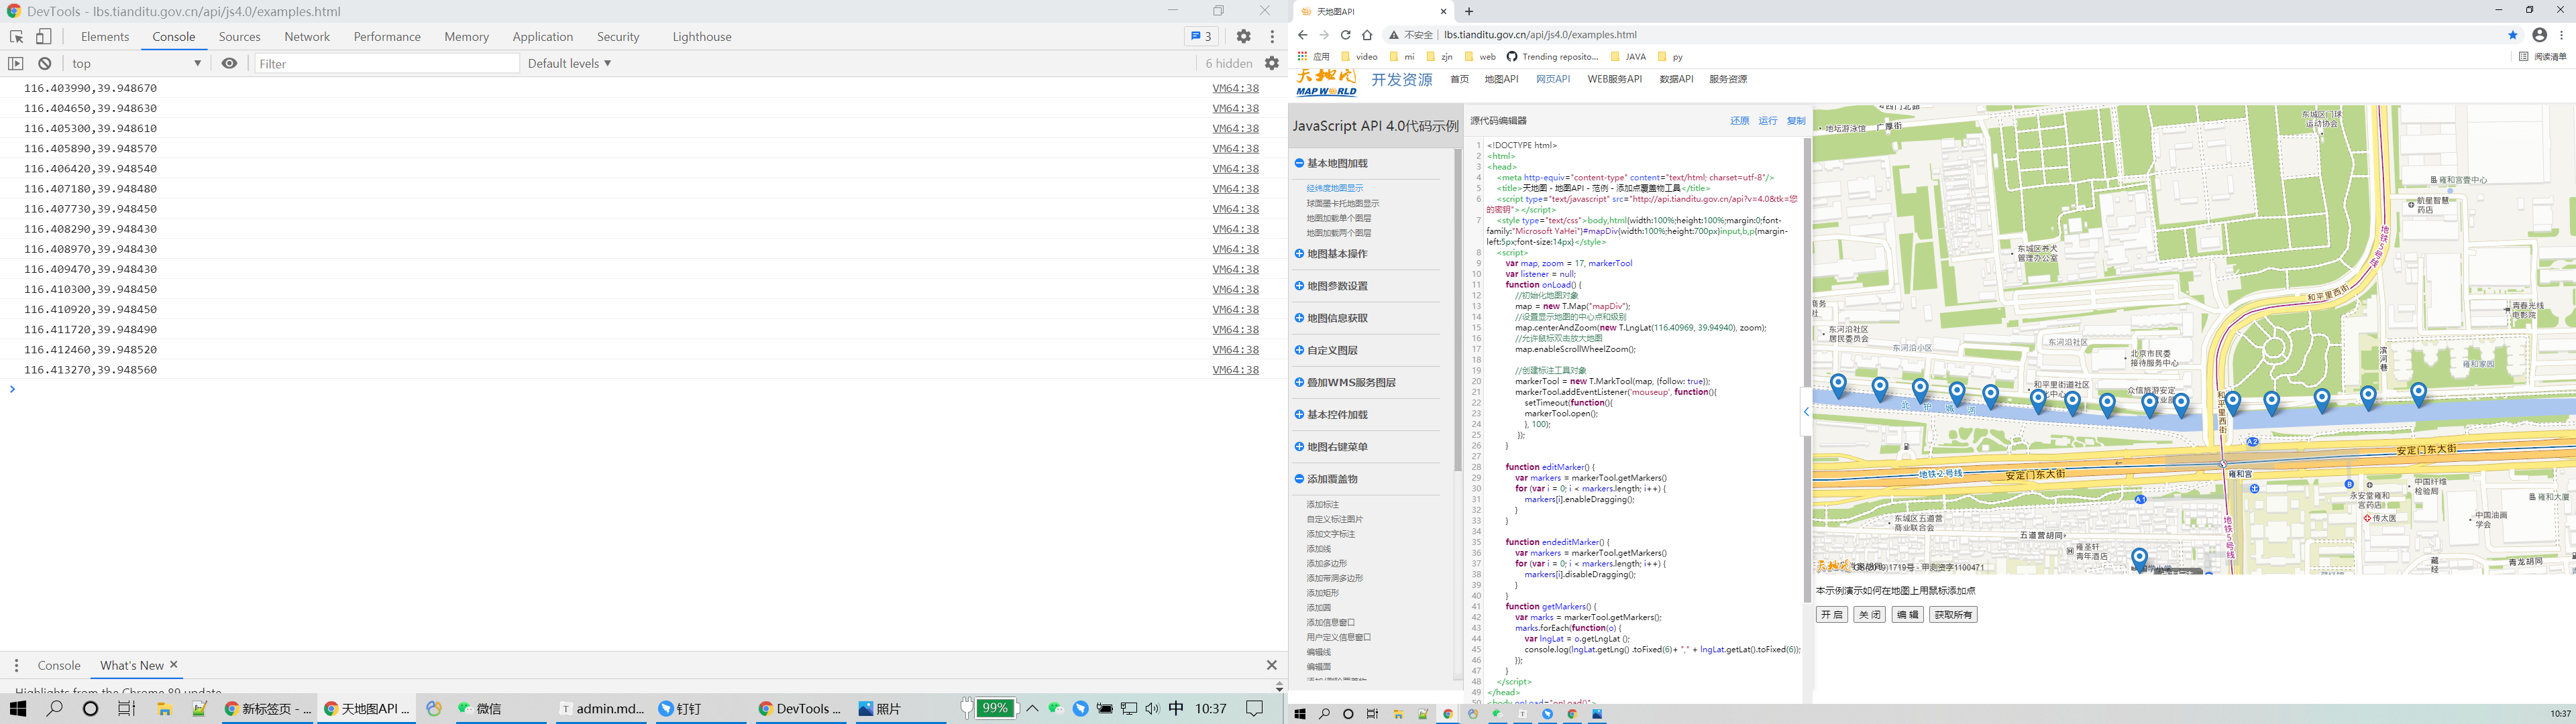2576x724 pixels.
Task: Open the drawer three-dot menu
Action: pyautogui.click(x=16, y=666)
